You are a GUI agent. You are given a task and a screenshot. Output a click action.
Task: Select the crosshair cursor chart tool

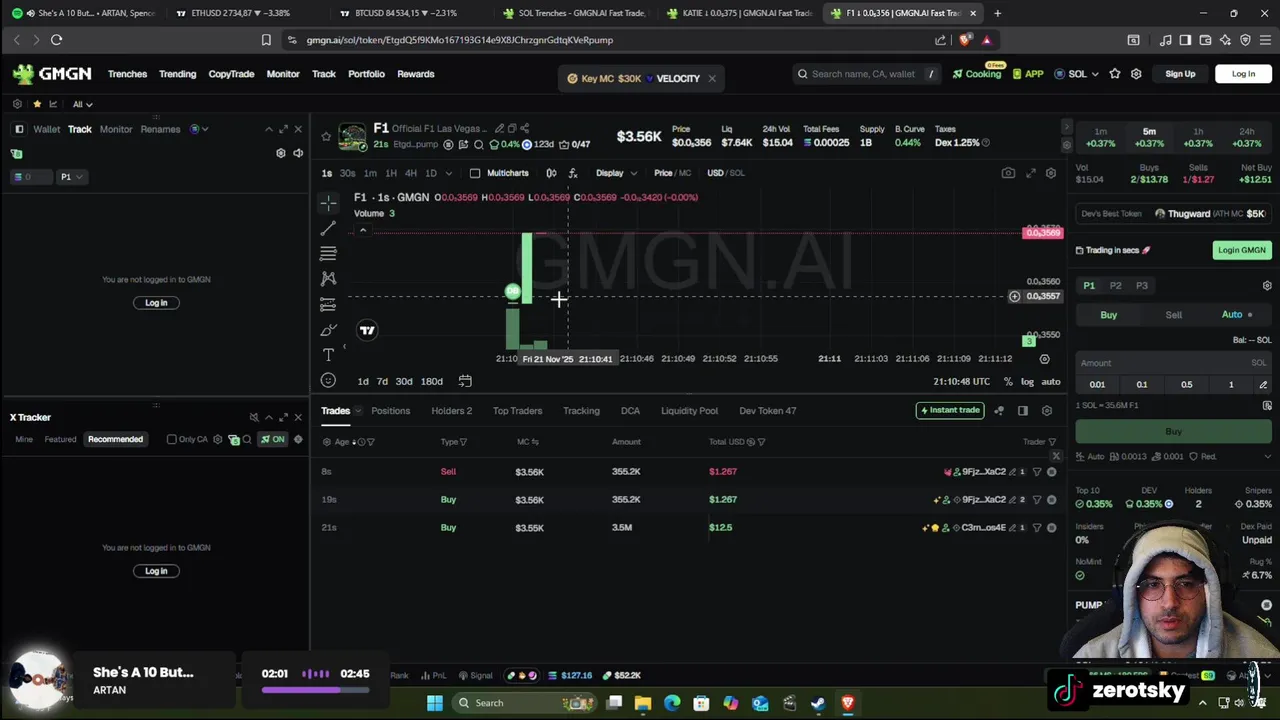point(328,203)
